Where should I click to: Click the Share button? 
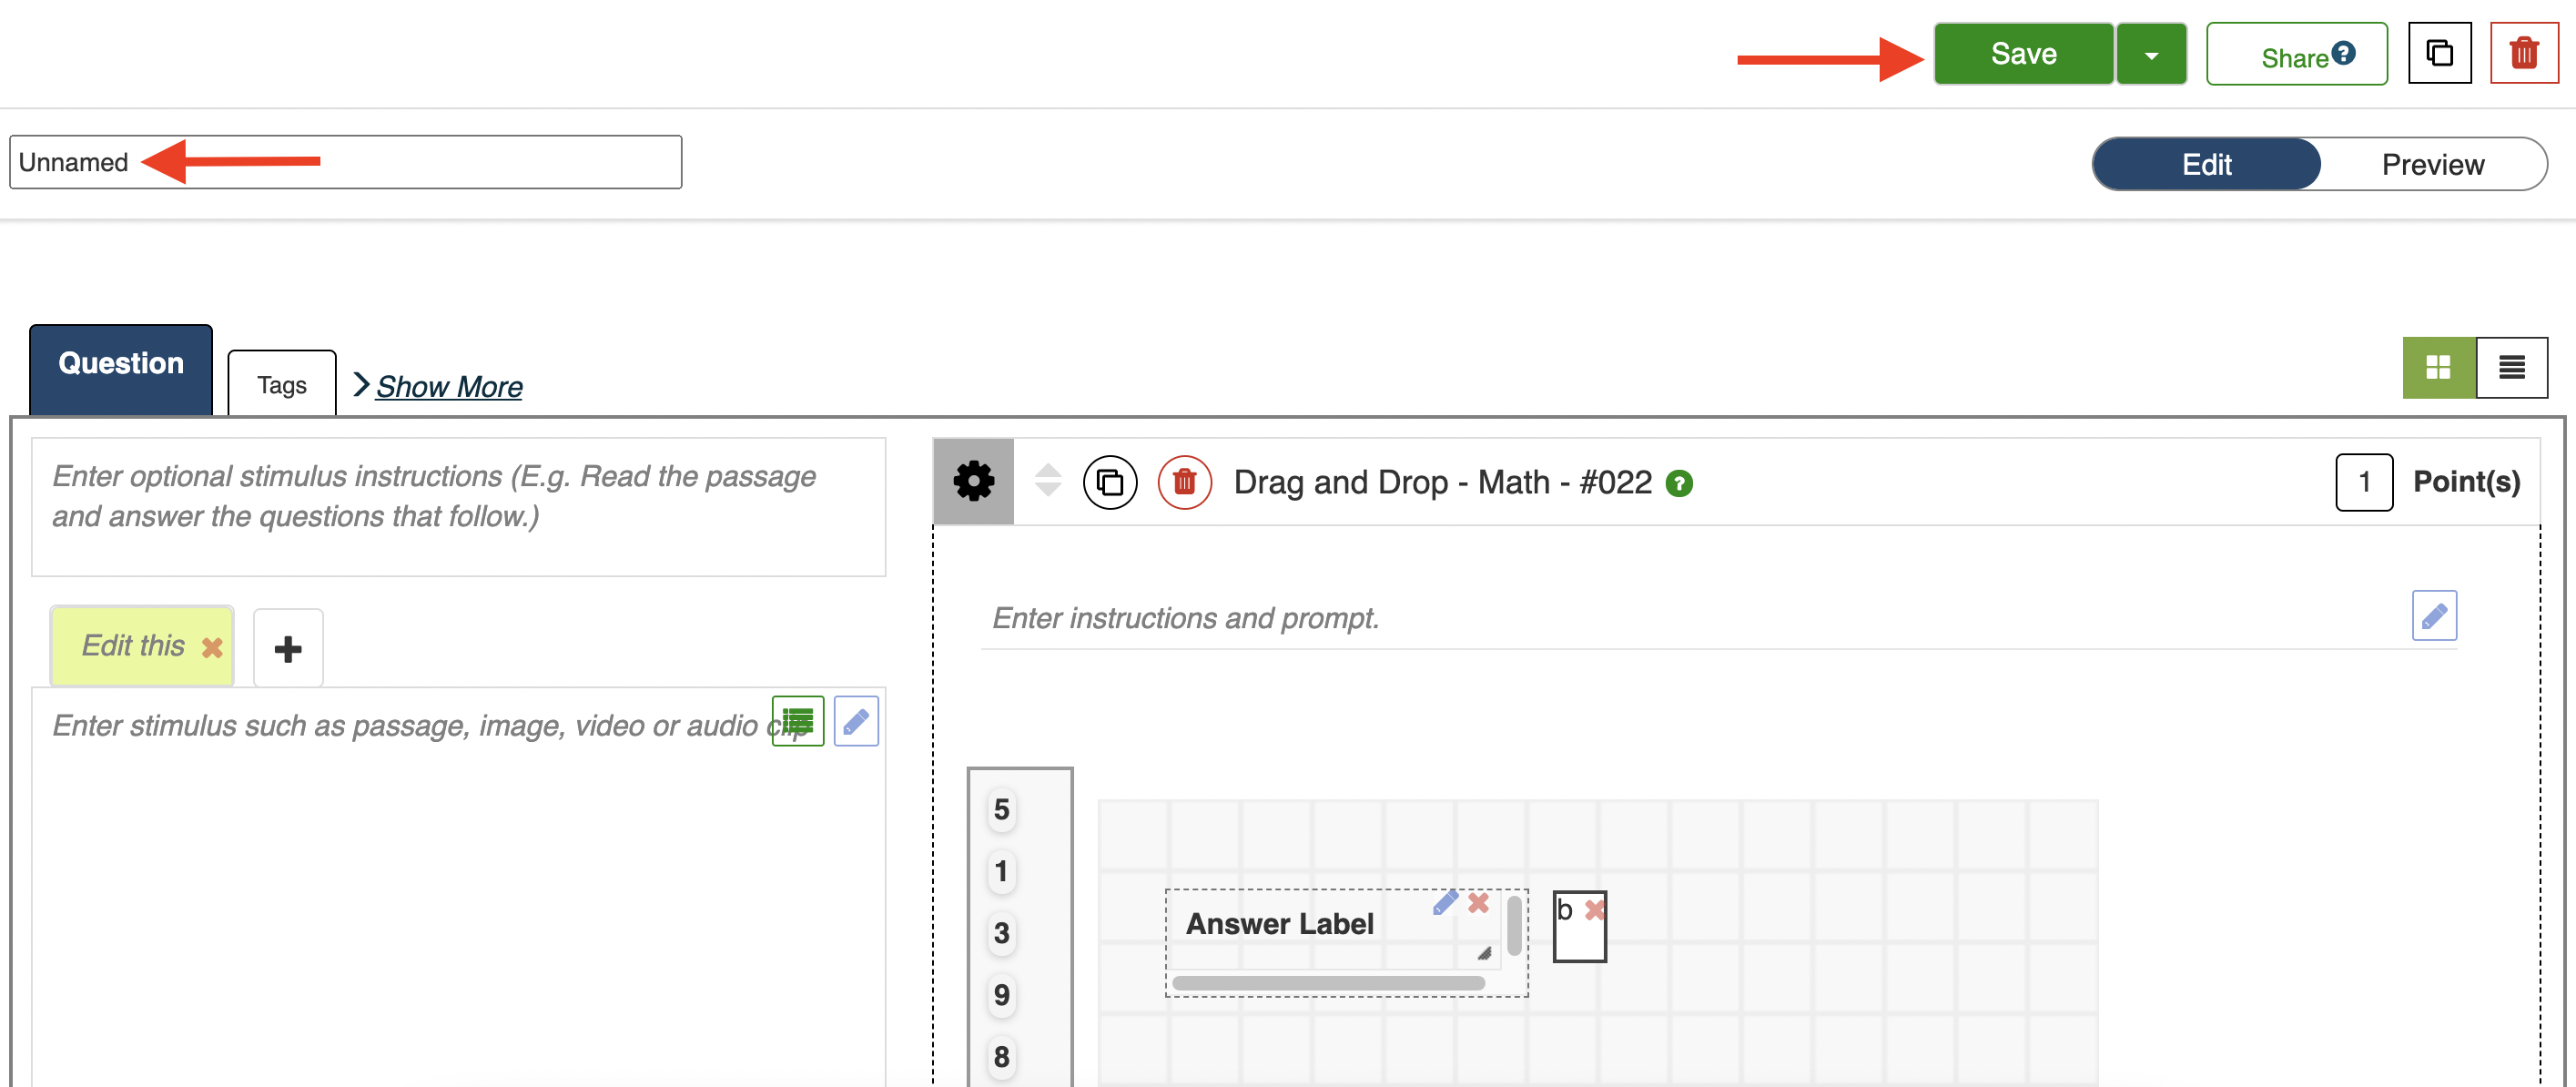(x=2296, y=55)
